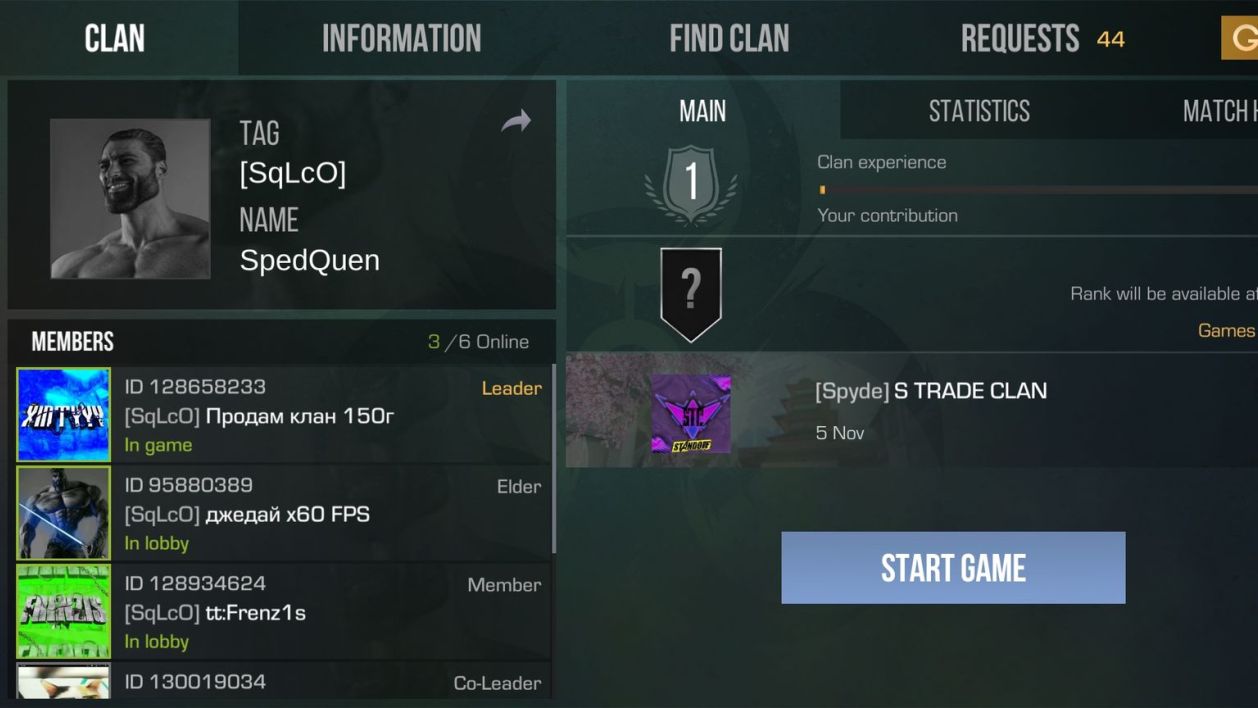Image resolution: width=1258 pixels, height=708 pixels.
Task: Switch to the STATISTICS sub-tab
Action: pyautogui.click(x=979, y=111)
